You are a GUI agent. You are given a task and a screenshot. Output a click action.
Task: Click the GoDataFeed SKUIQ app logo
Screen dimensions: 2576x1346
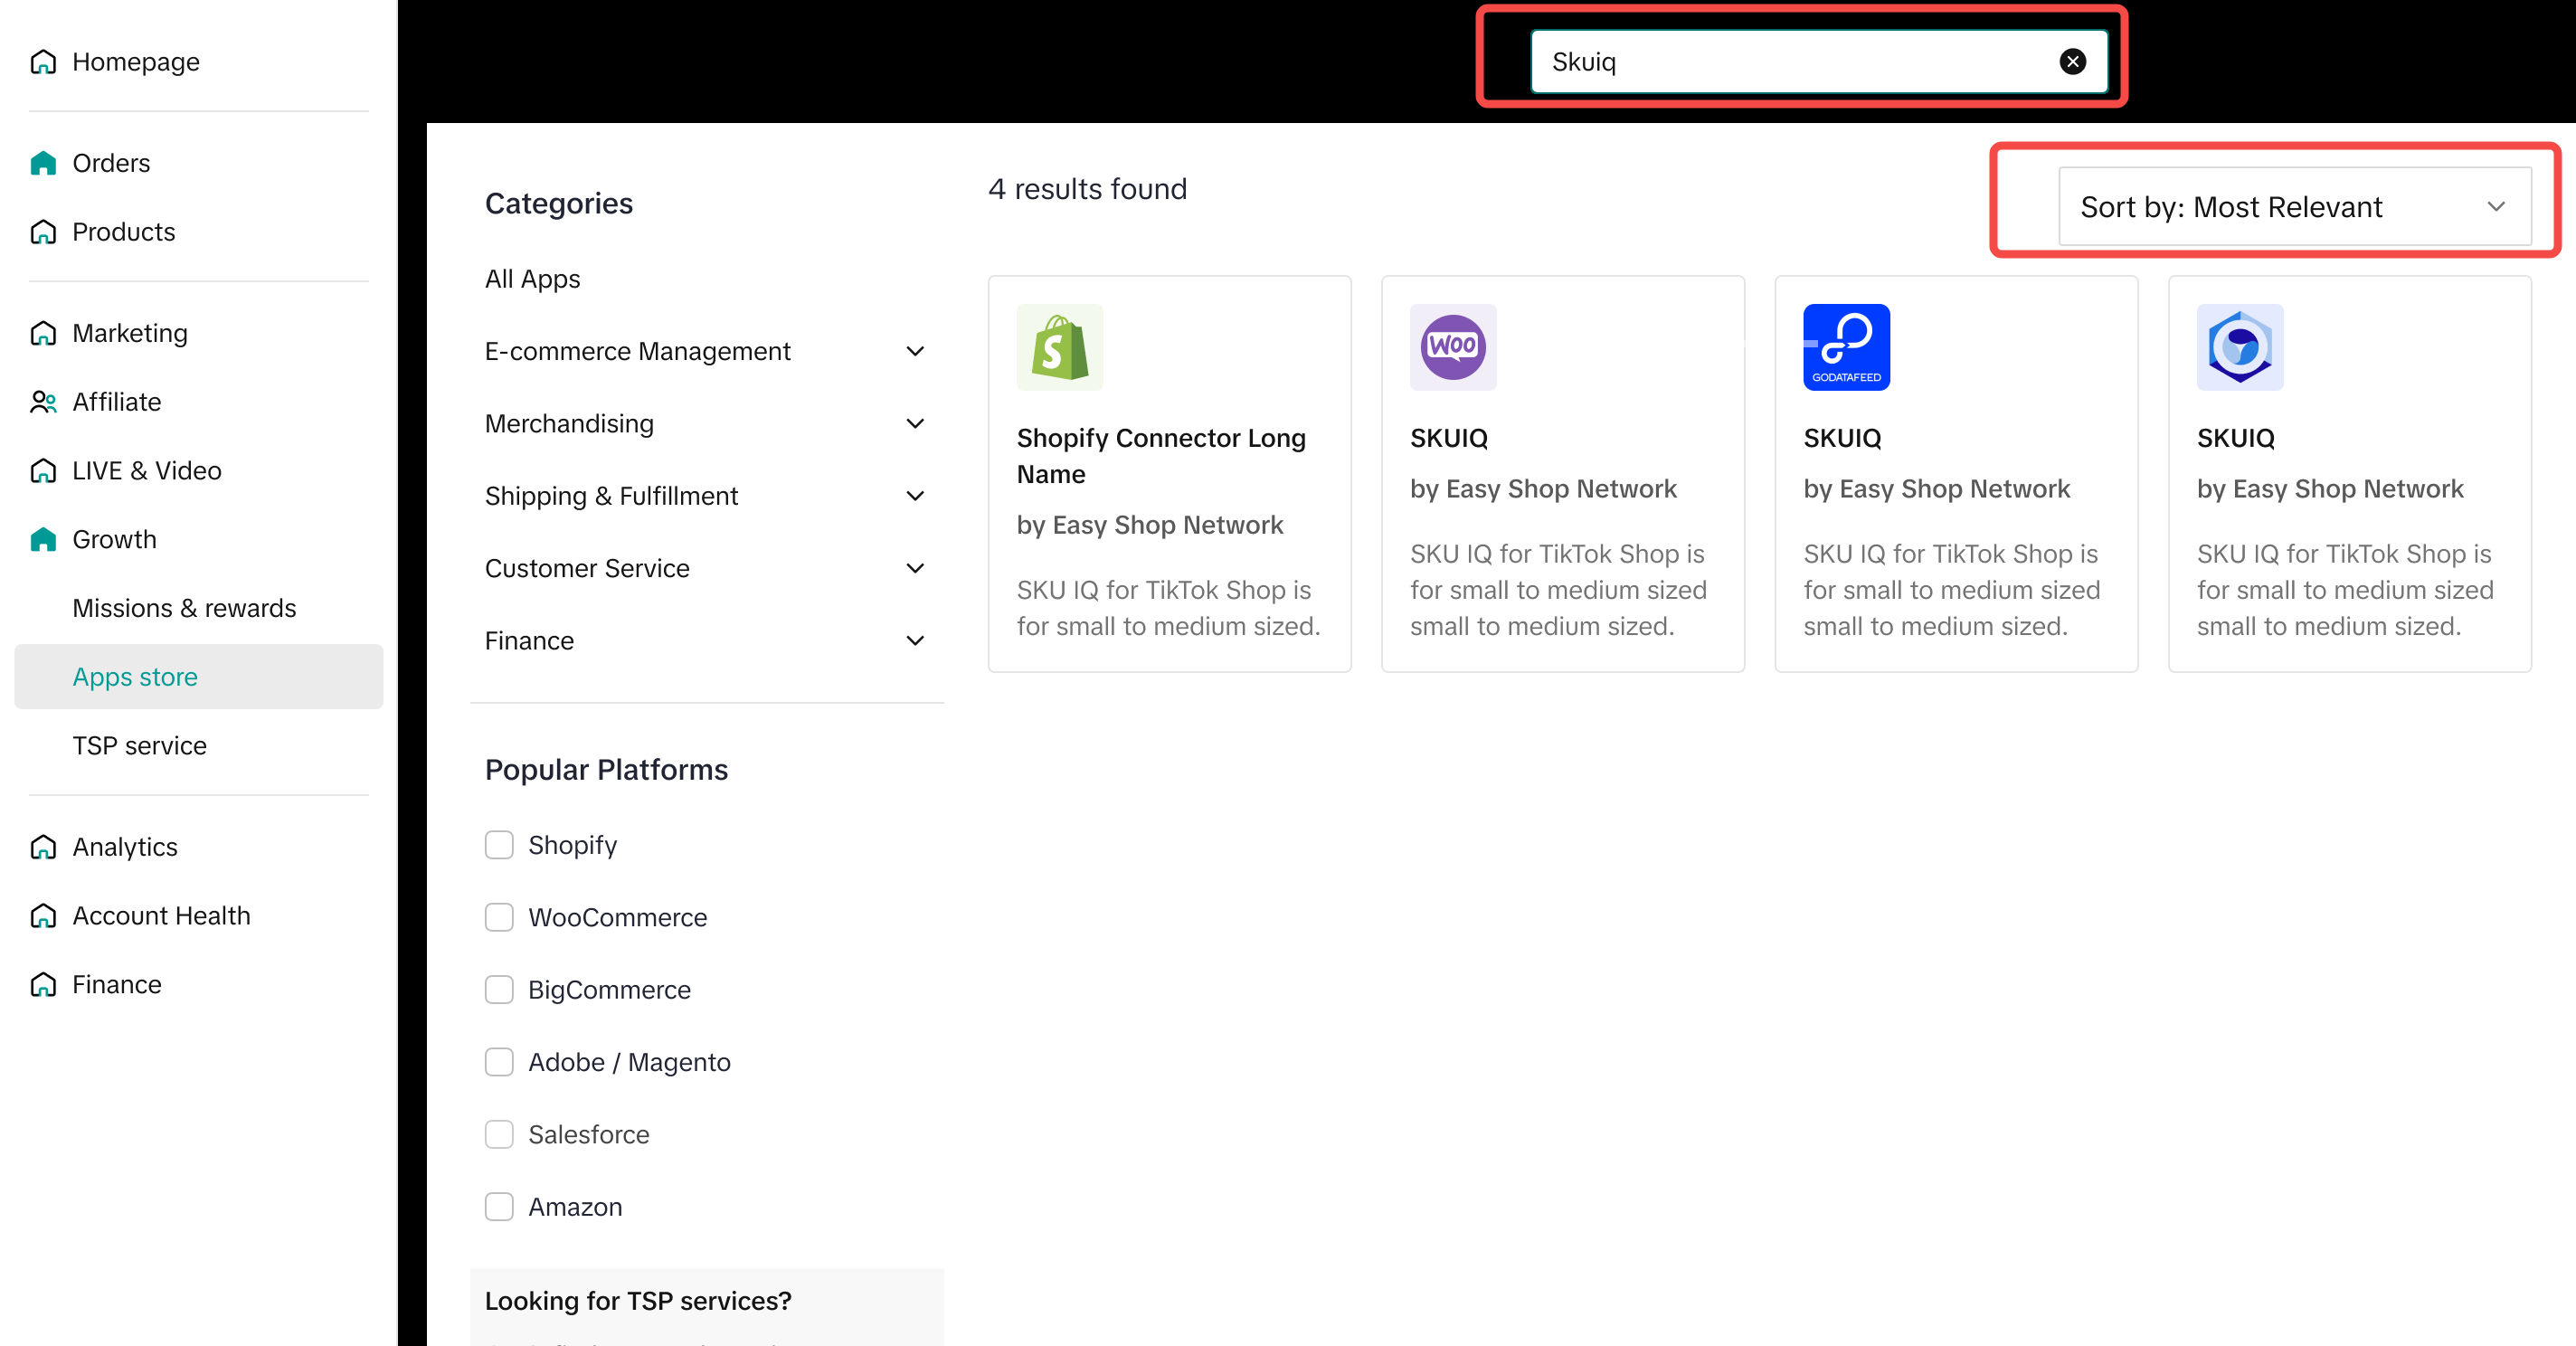click(1845, 347)
